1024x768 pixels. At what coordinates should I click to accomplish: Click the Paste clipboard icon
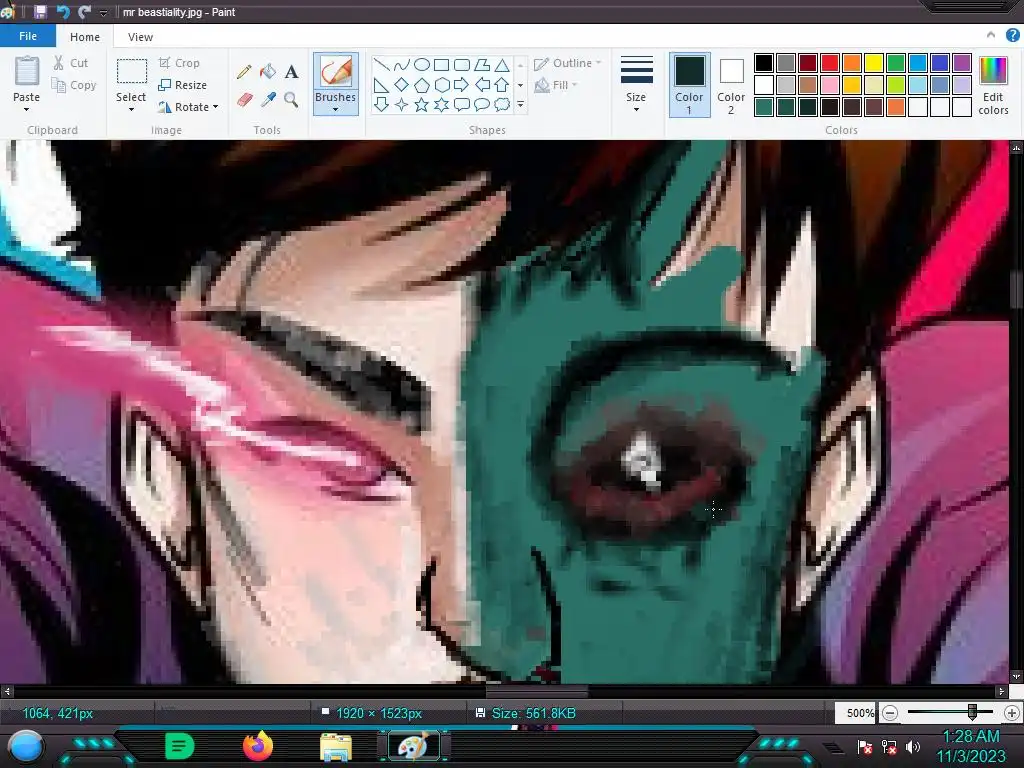coord(27,71)
